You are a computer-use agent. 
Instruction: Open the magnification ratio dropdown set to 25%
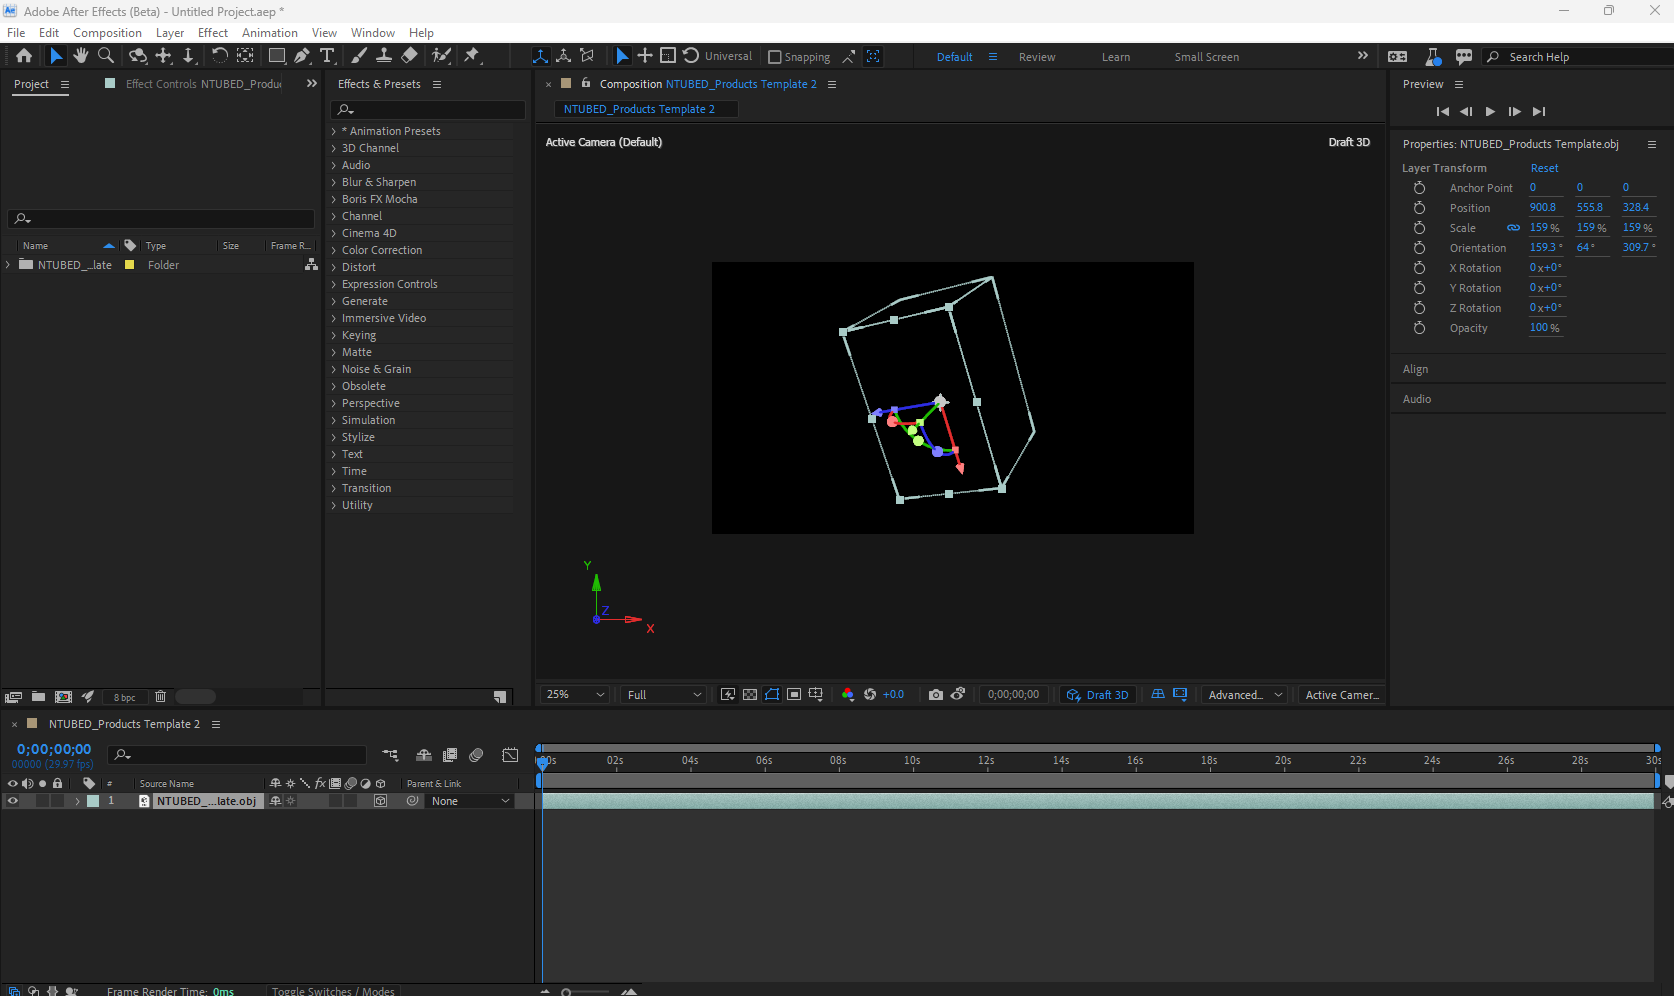574,694
